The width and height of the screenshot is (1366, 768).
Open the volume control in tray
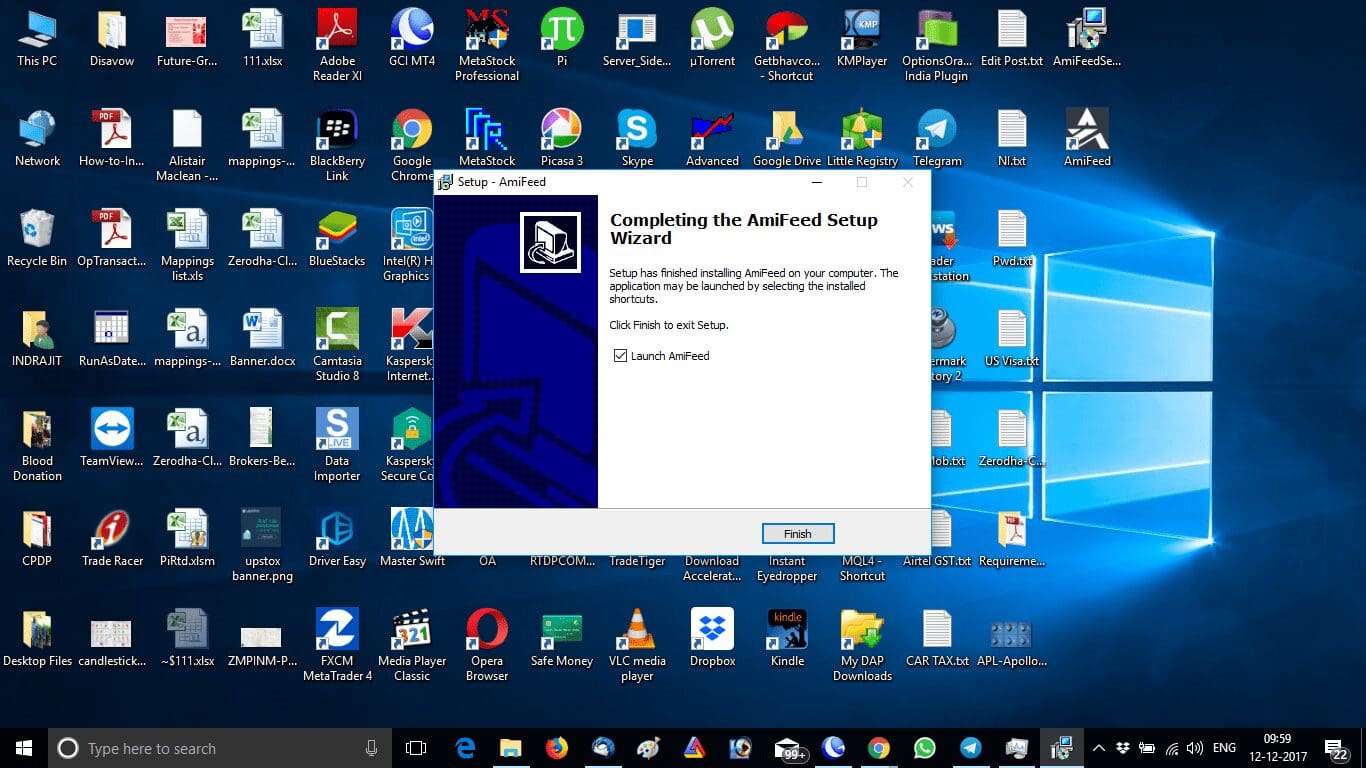coord(1193,748)
